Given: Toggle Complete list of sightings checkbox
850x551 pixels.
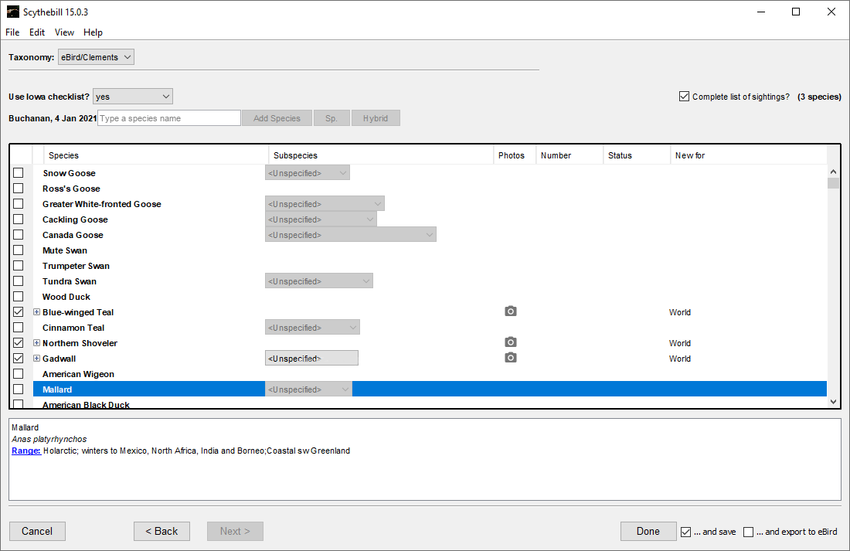Looking at the screenshot, I should pos(684,97).
